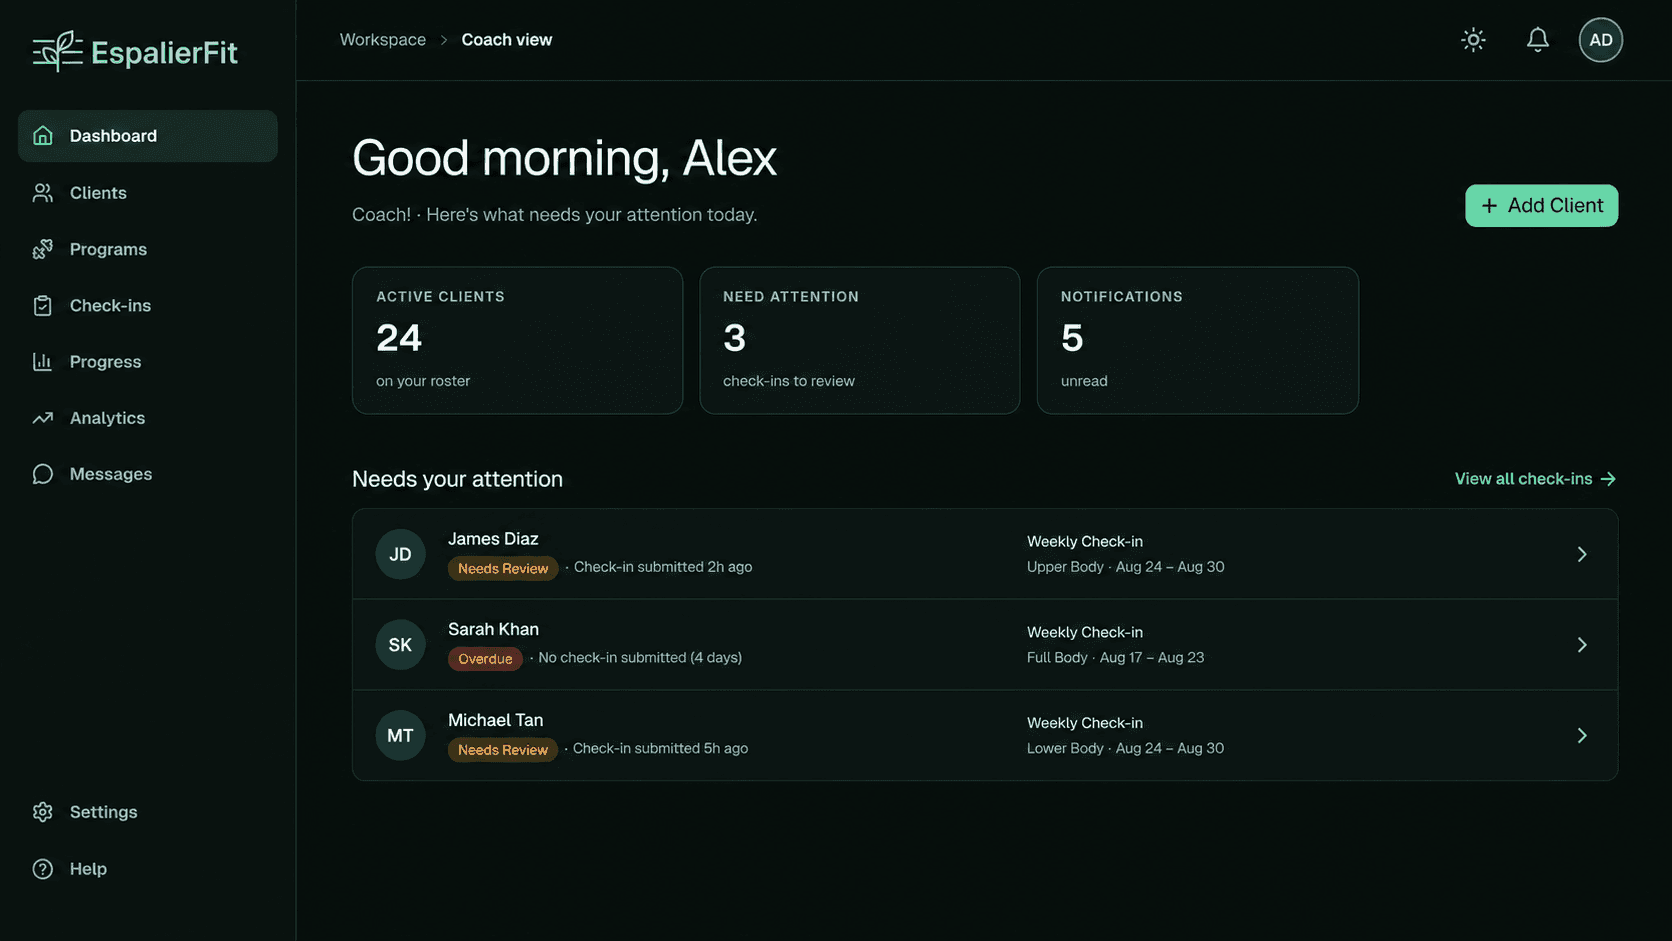Screen dimensions: 1672x941
Task: Open the Progress page
Action: tap(148, 362)
